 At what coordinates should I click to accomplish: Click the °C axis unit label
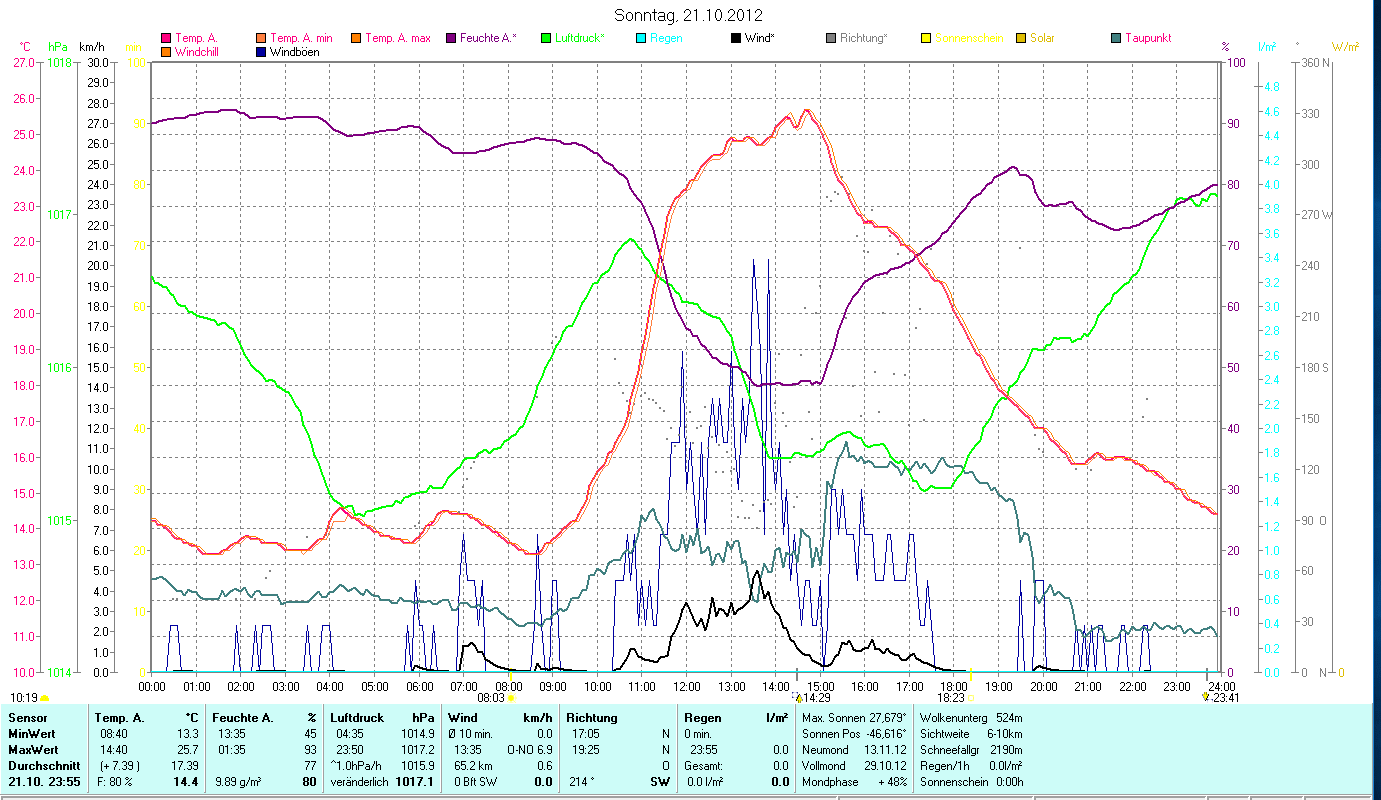point(25,47)
